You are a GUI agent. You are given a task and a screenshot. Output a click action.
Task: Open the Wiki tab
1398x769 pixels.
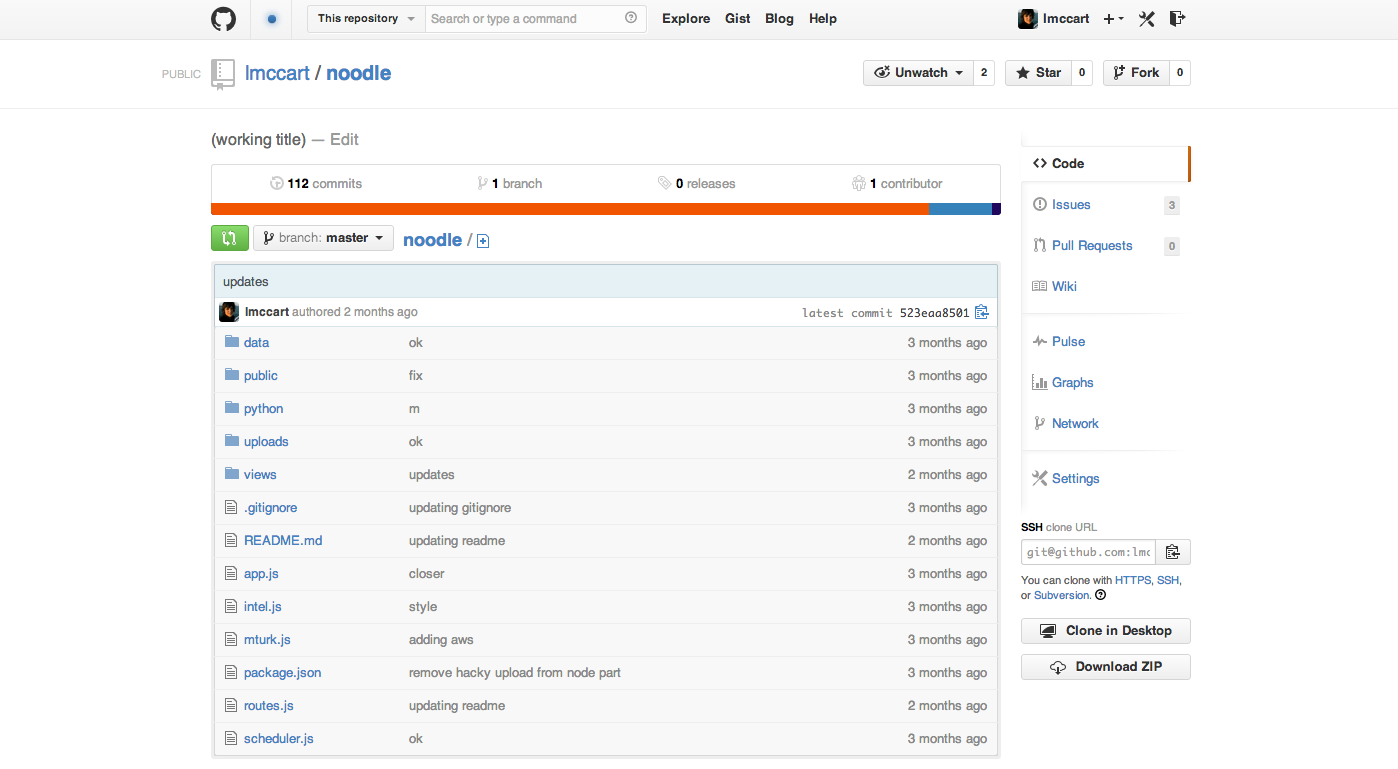click(x=1105, y=287)
